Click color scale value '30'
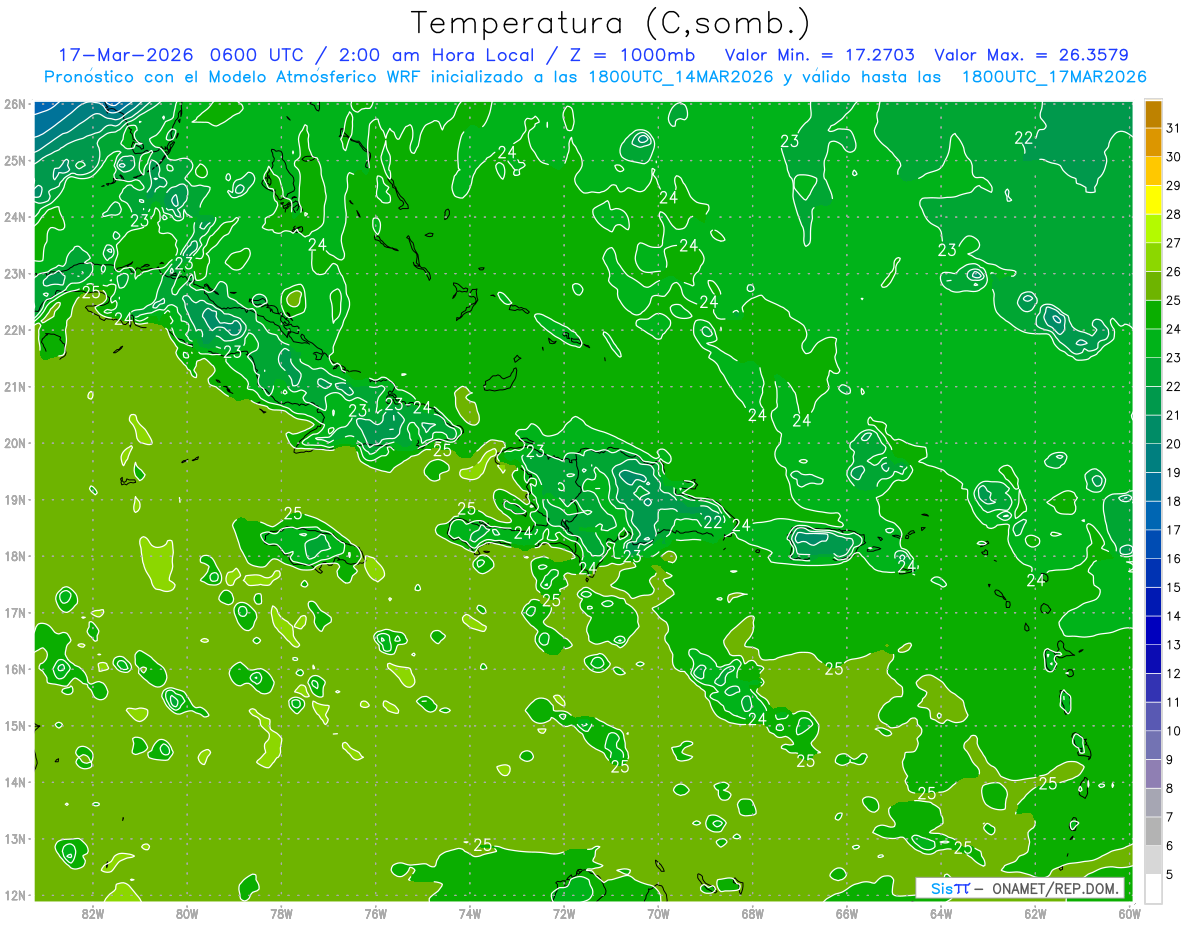1200x927 pixels. coord(1173,157)
